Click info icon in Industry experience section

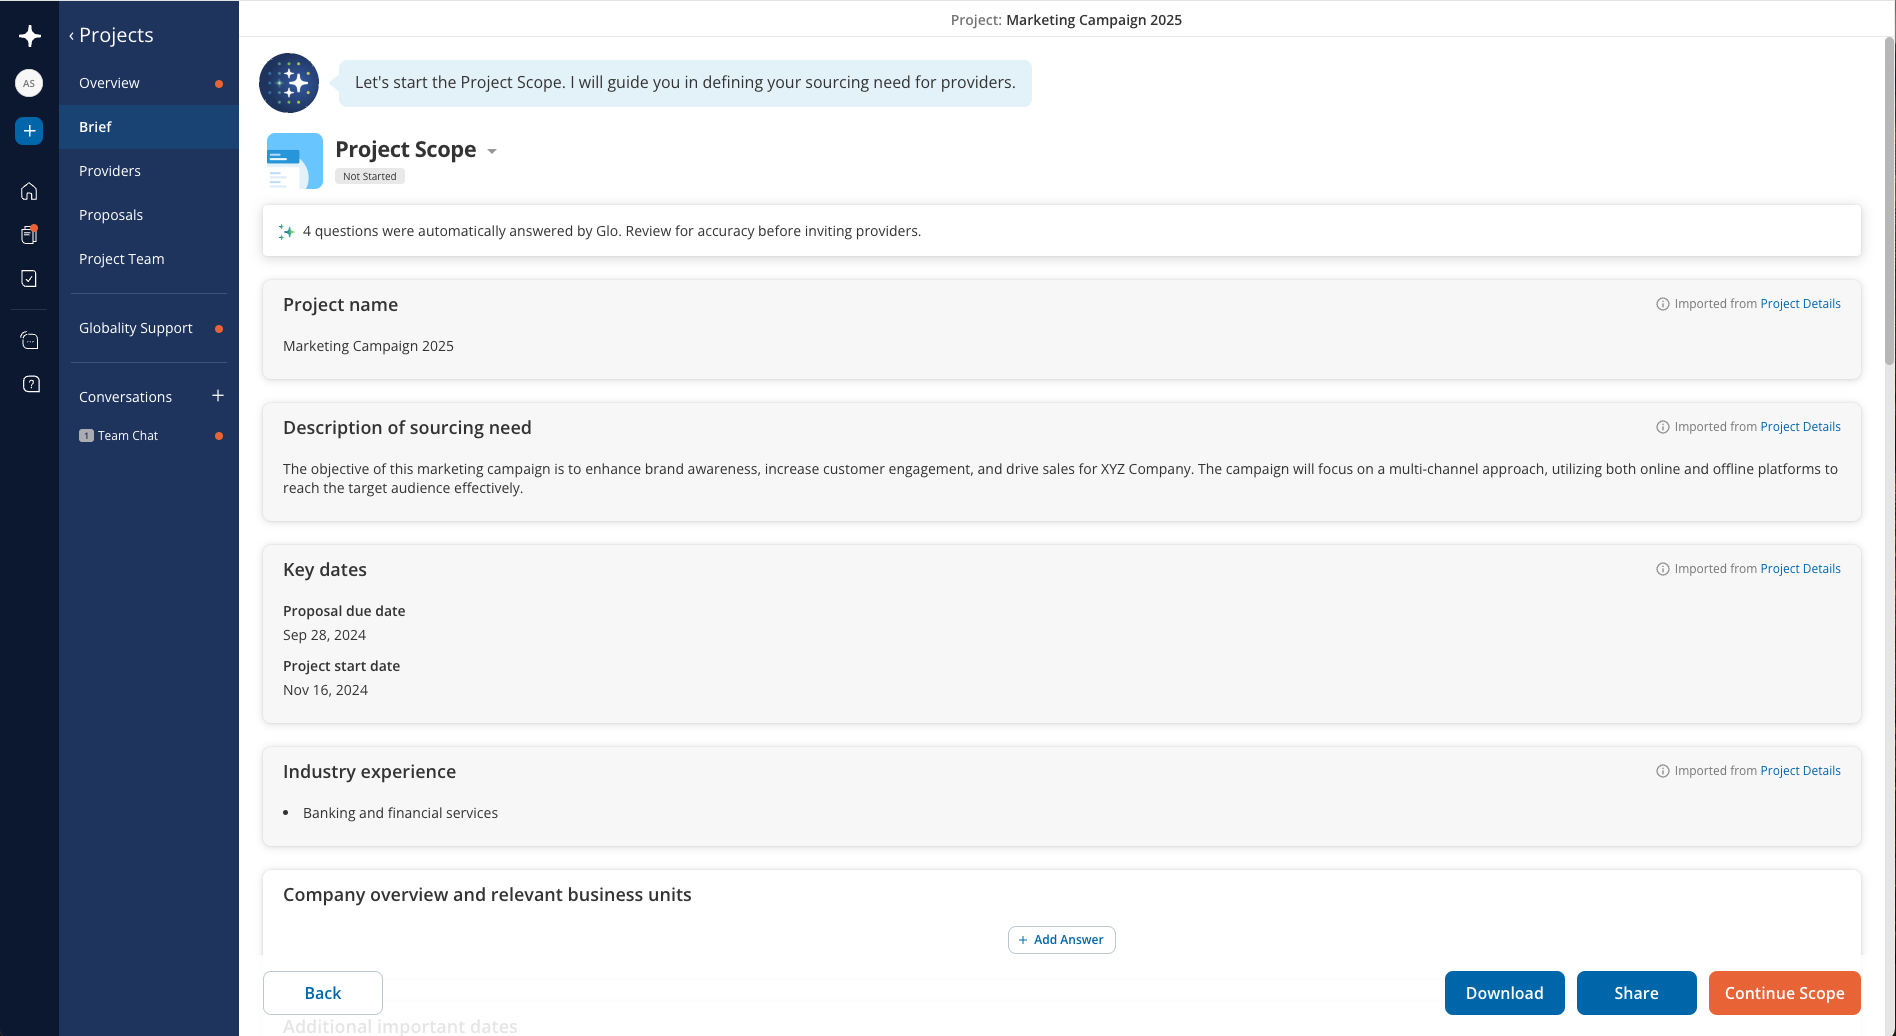click(1663, 771)
